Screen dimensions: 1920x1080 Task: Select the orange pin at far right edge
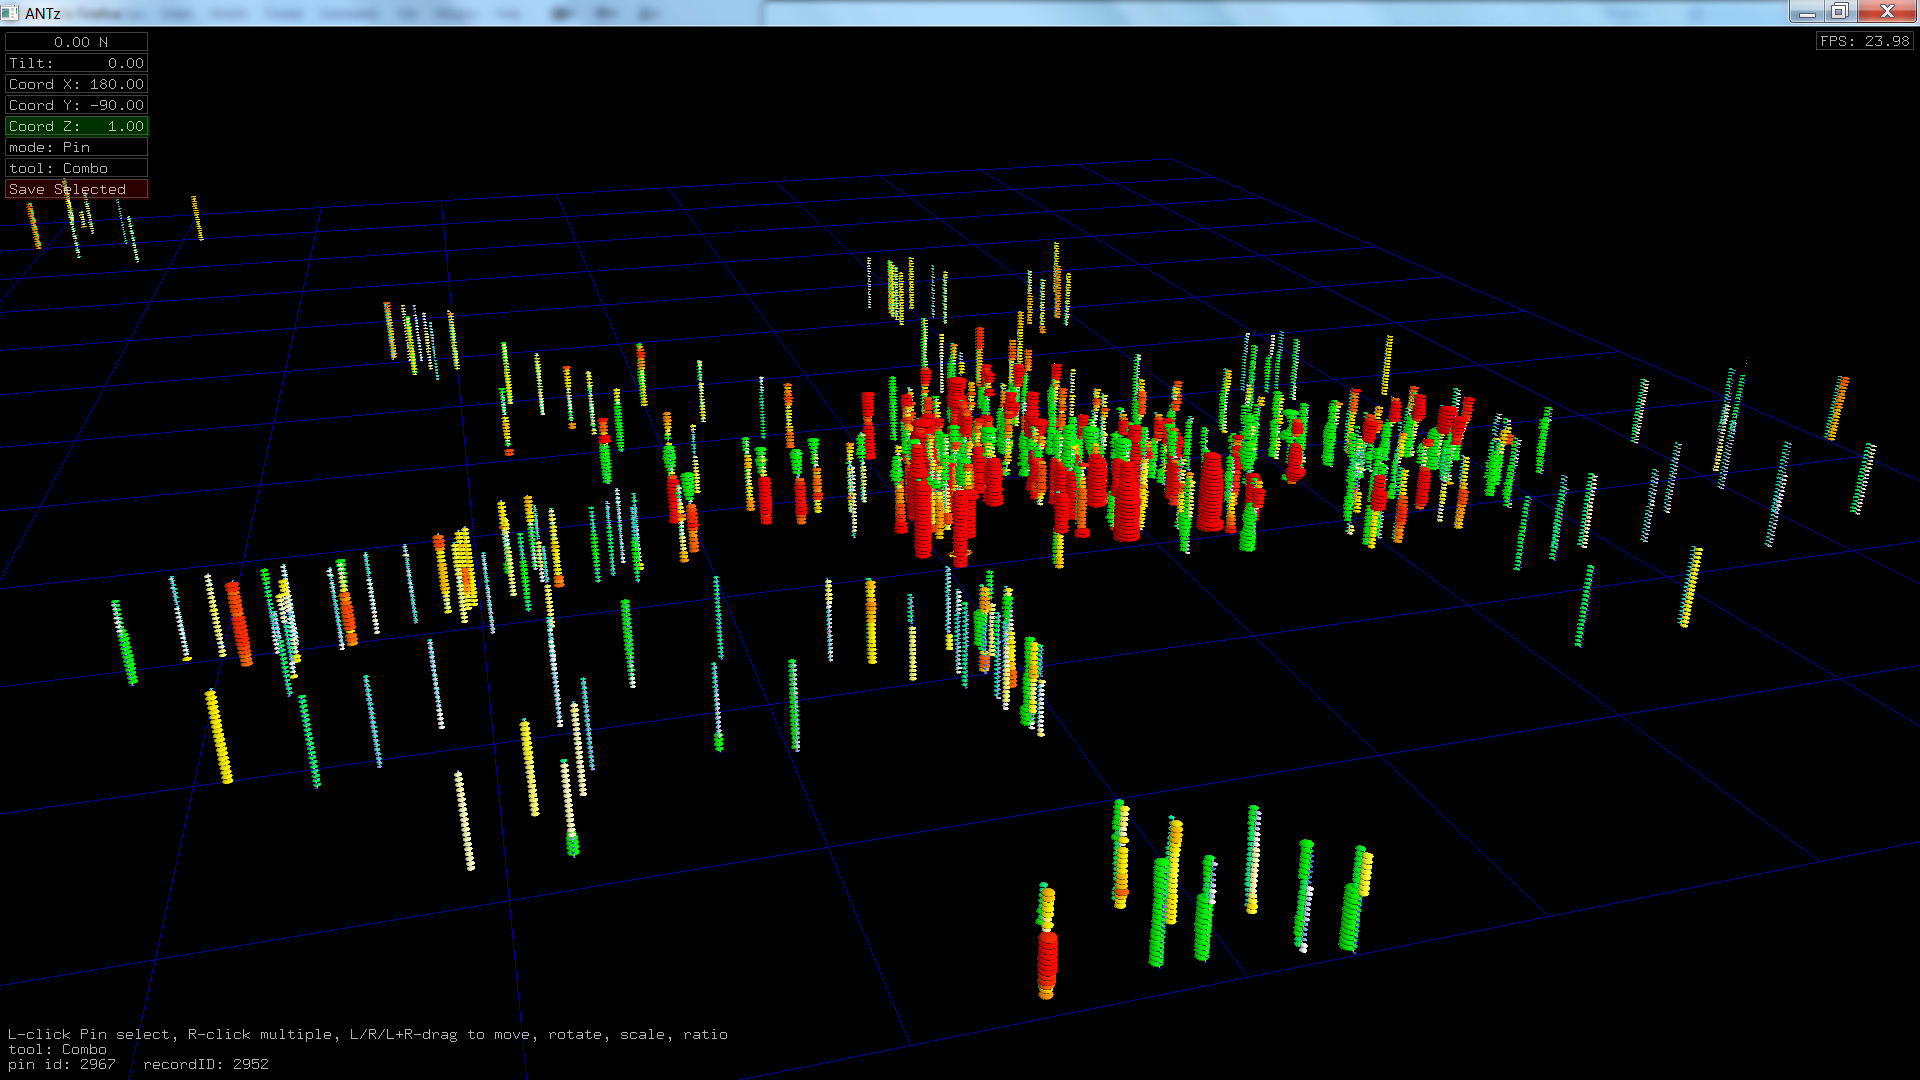[1836, 408]
